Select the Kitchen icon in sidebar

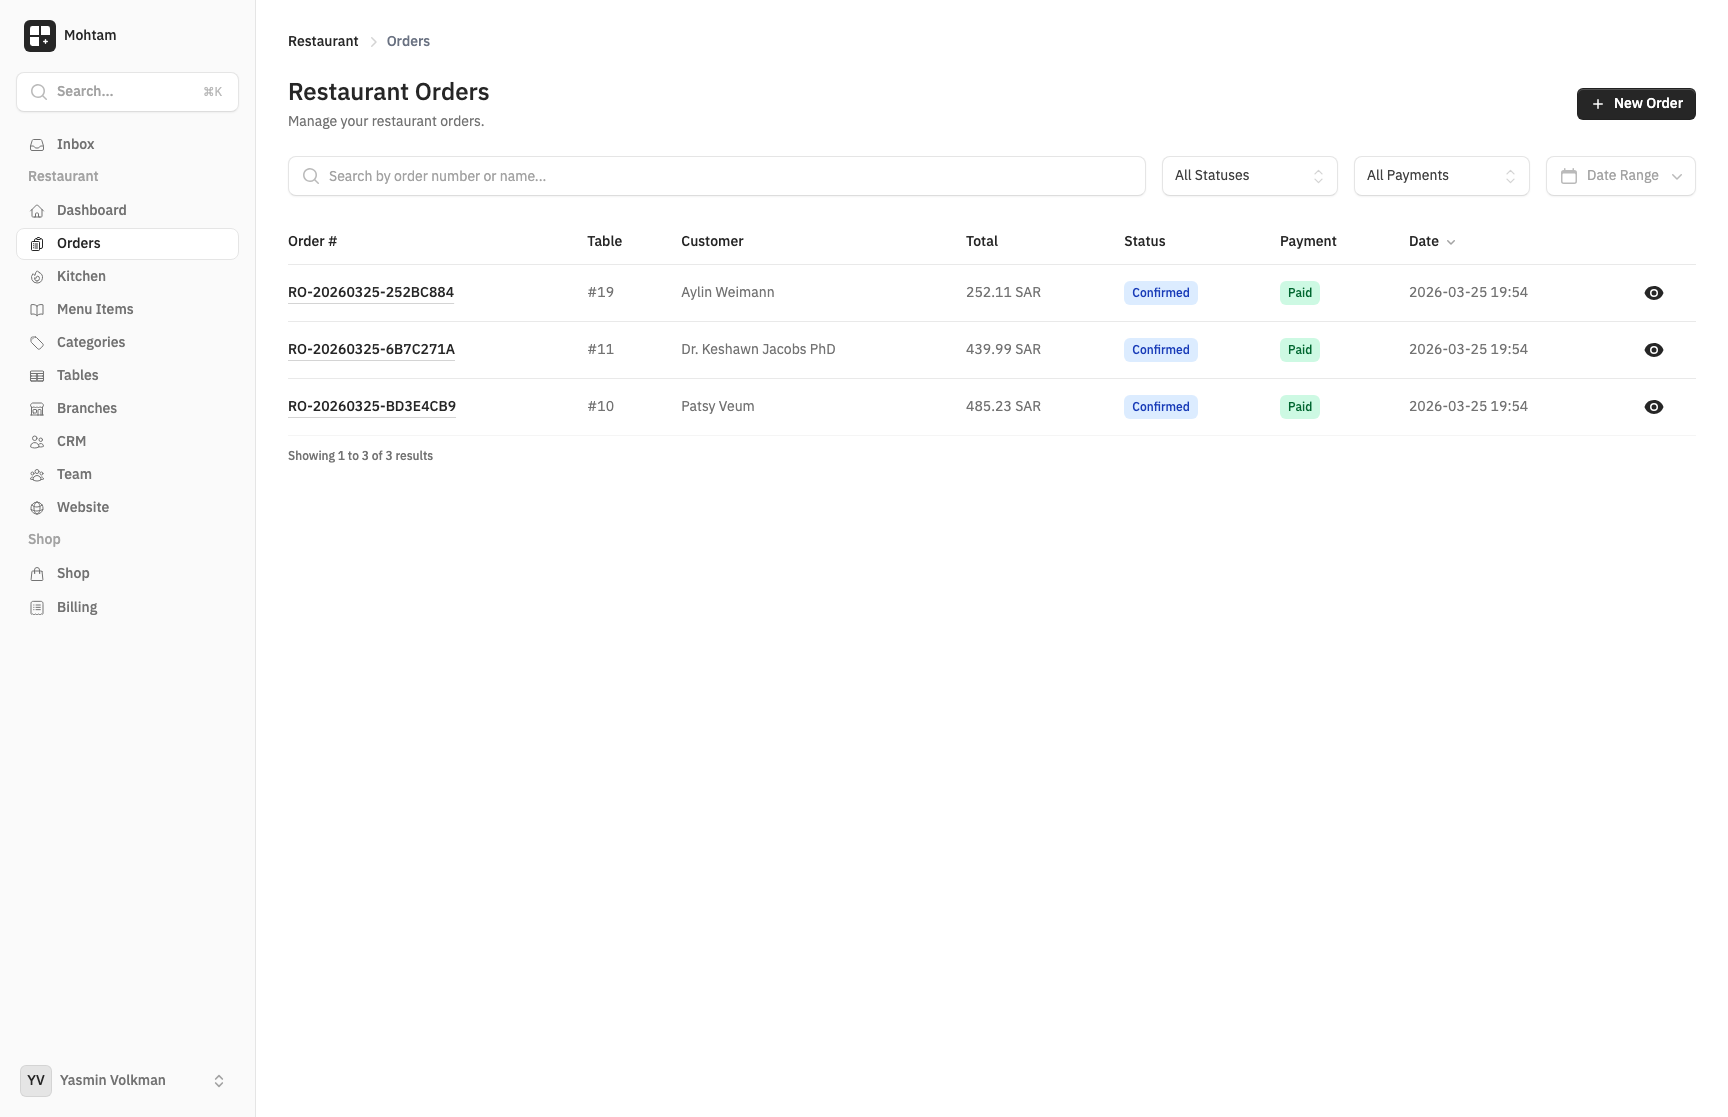coord(37,276)
